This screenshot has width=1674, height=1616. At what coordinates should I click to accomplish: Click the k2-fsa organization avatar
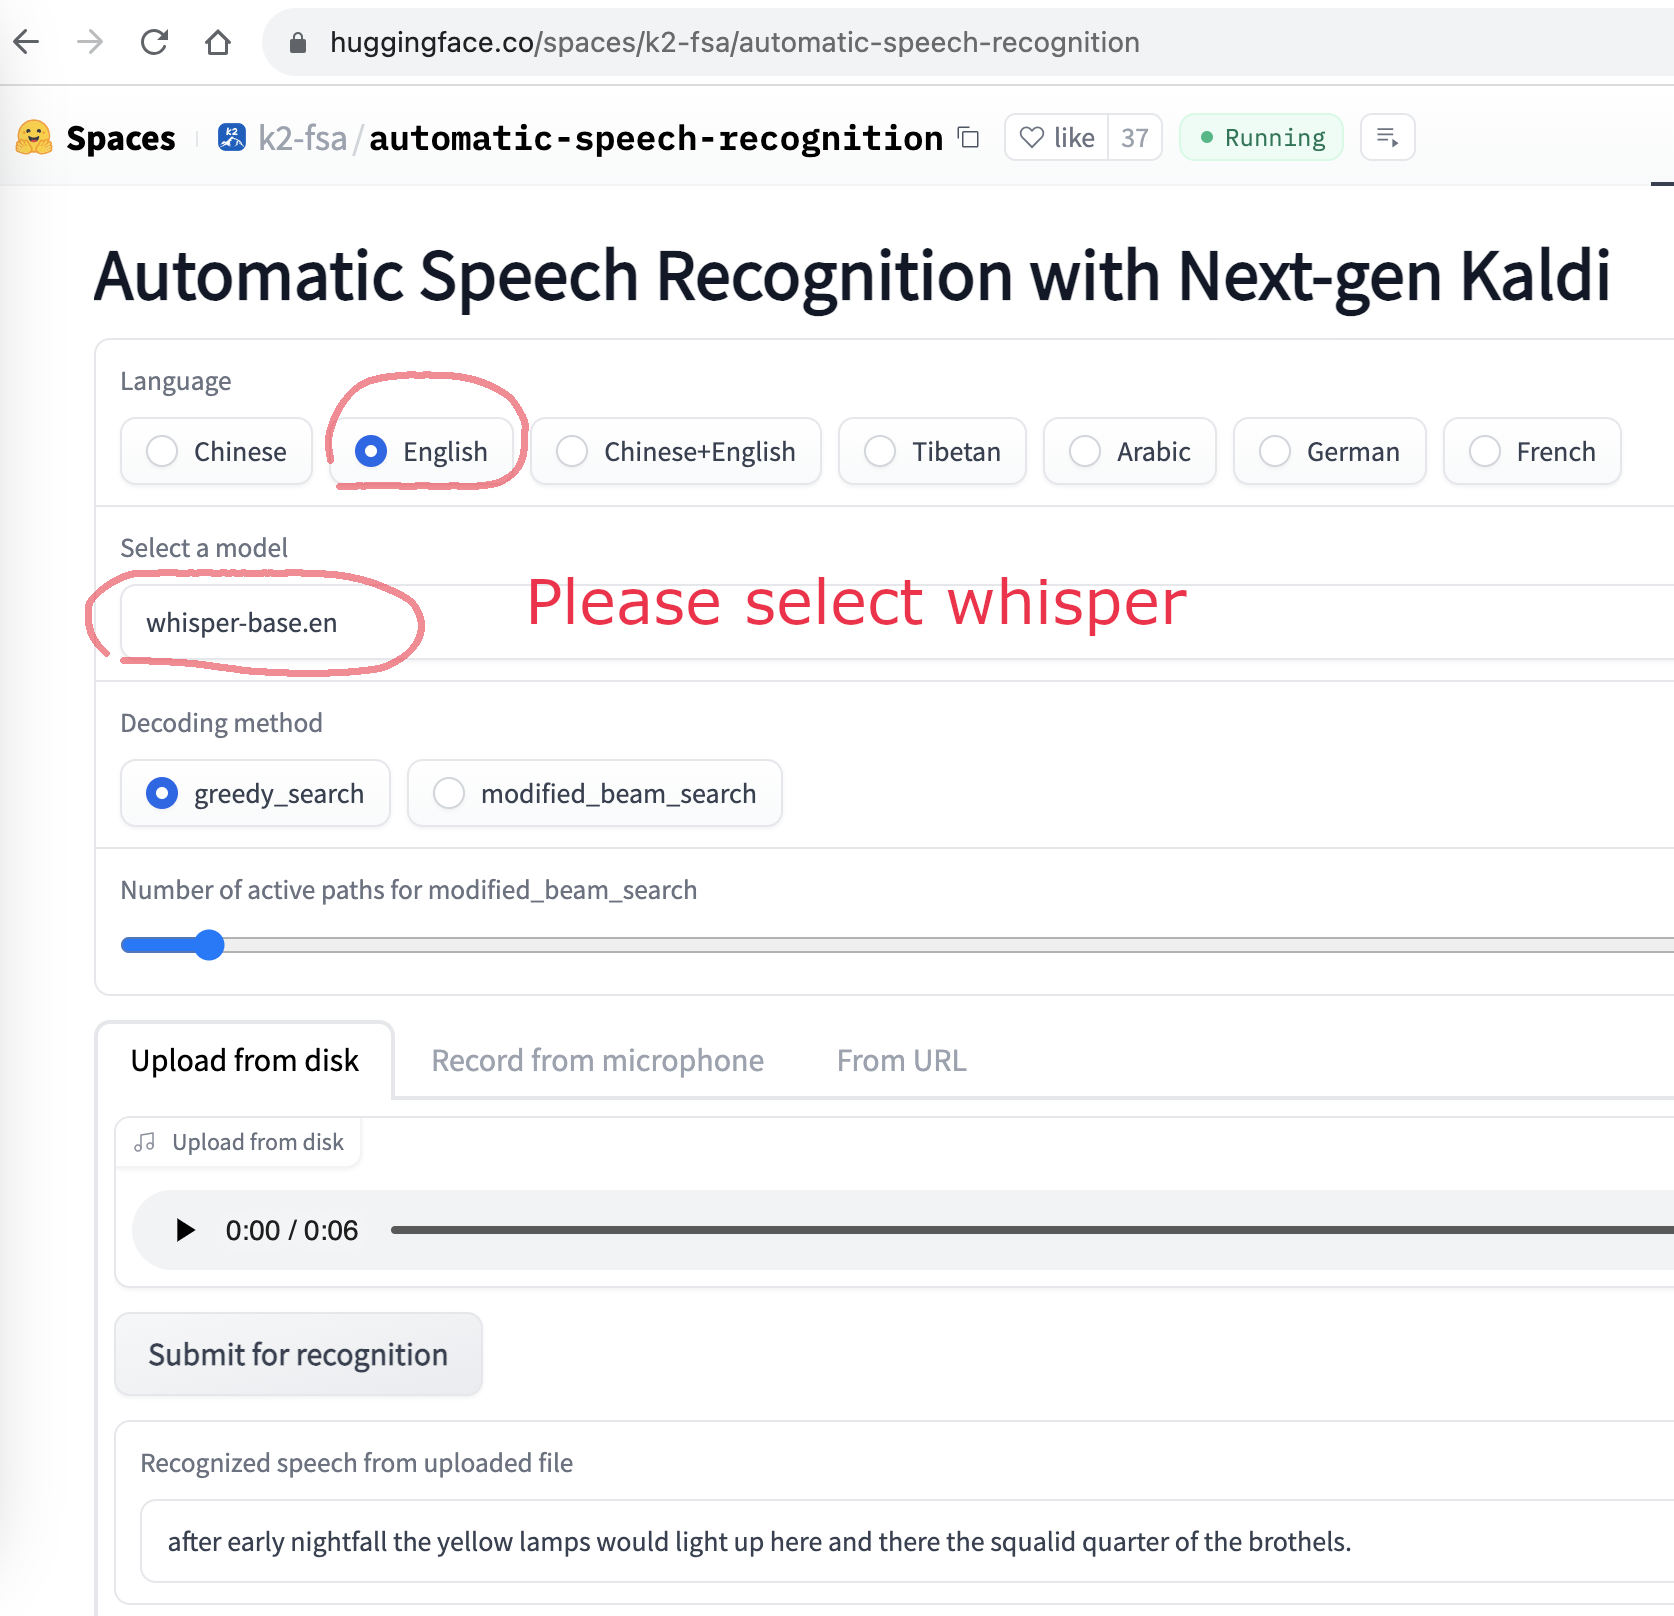(232, 137)
